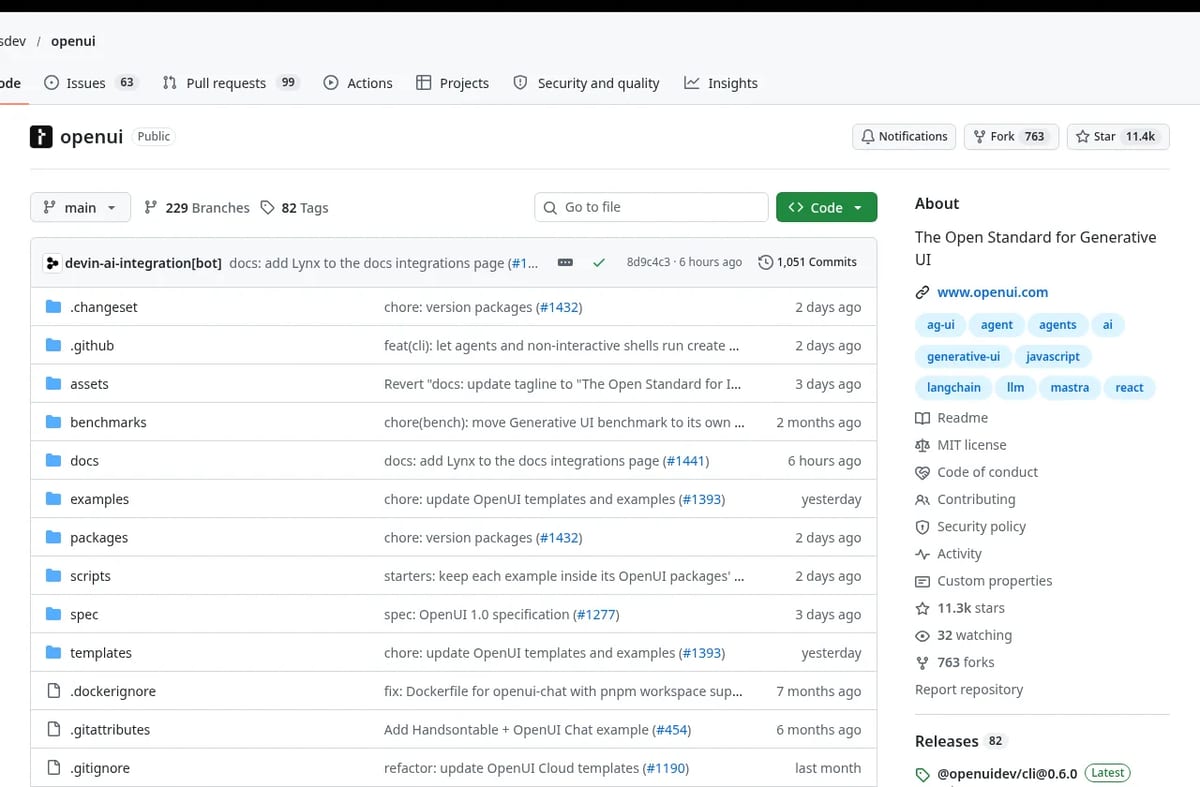Open the Custom properties link
Viewport: 1200px width, 787px height.
983,581
